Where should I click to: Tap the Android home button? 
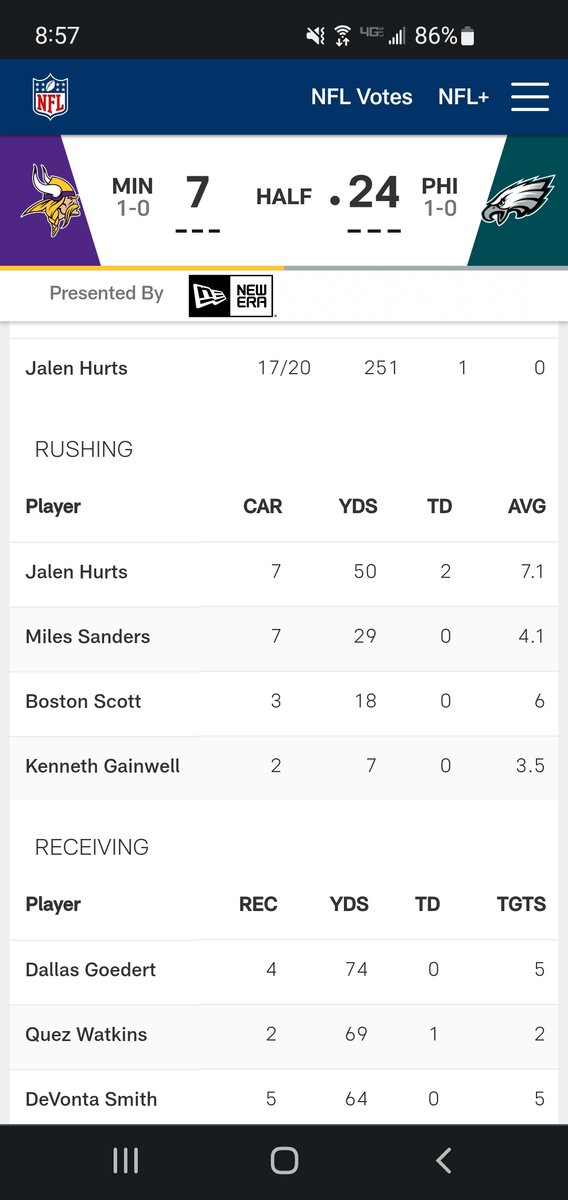point(284,1160)
